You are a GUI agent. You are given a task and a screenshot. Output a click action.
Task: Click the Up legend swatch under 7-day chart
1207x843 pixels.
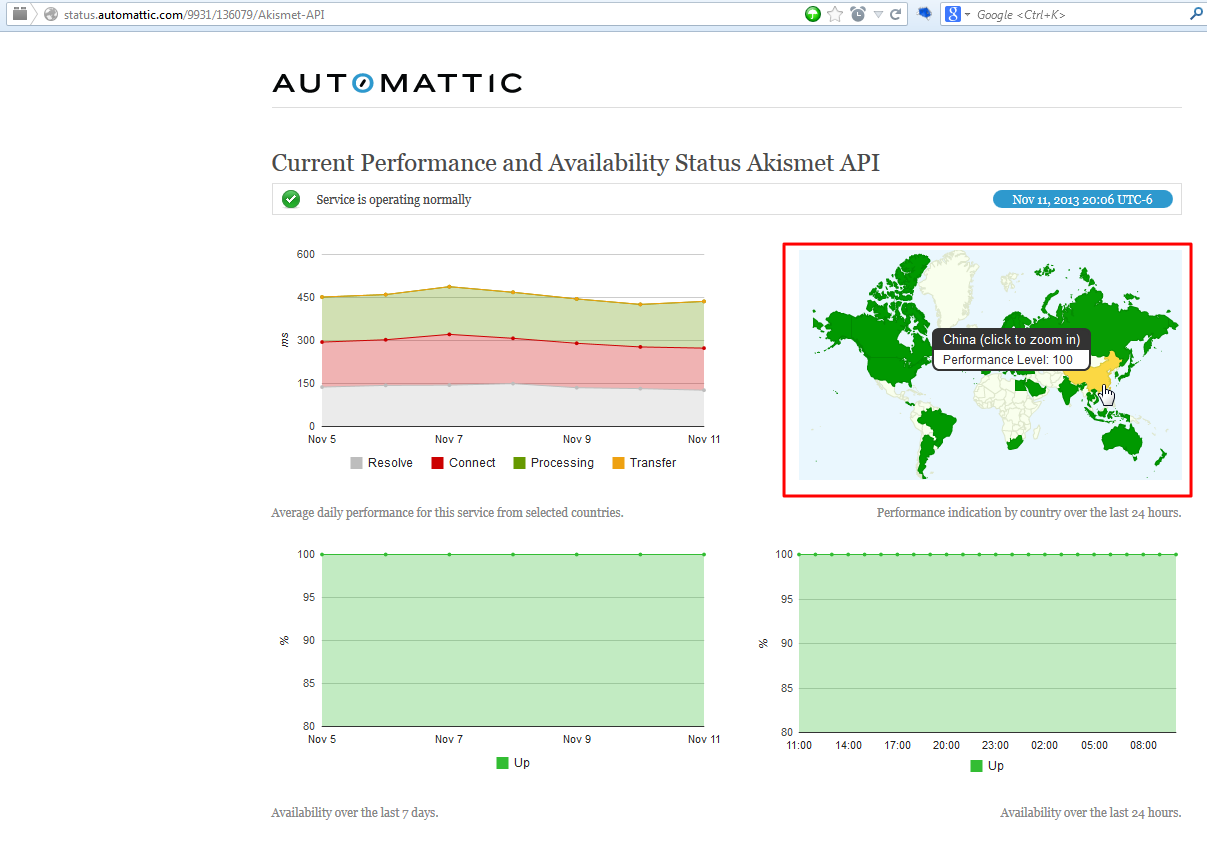tap(503, 763)
